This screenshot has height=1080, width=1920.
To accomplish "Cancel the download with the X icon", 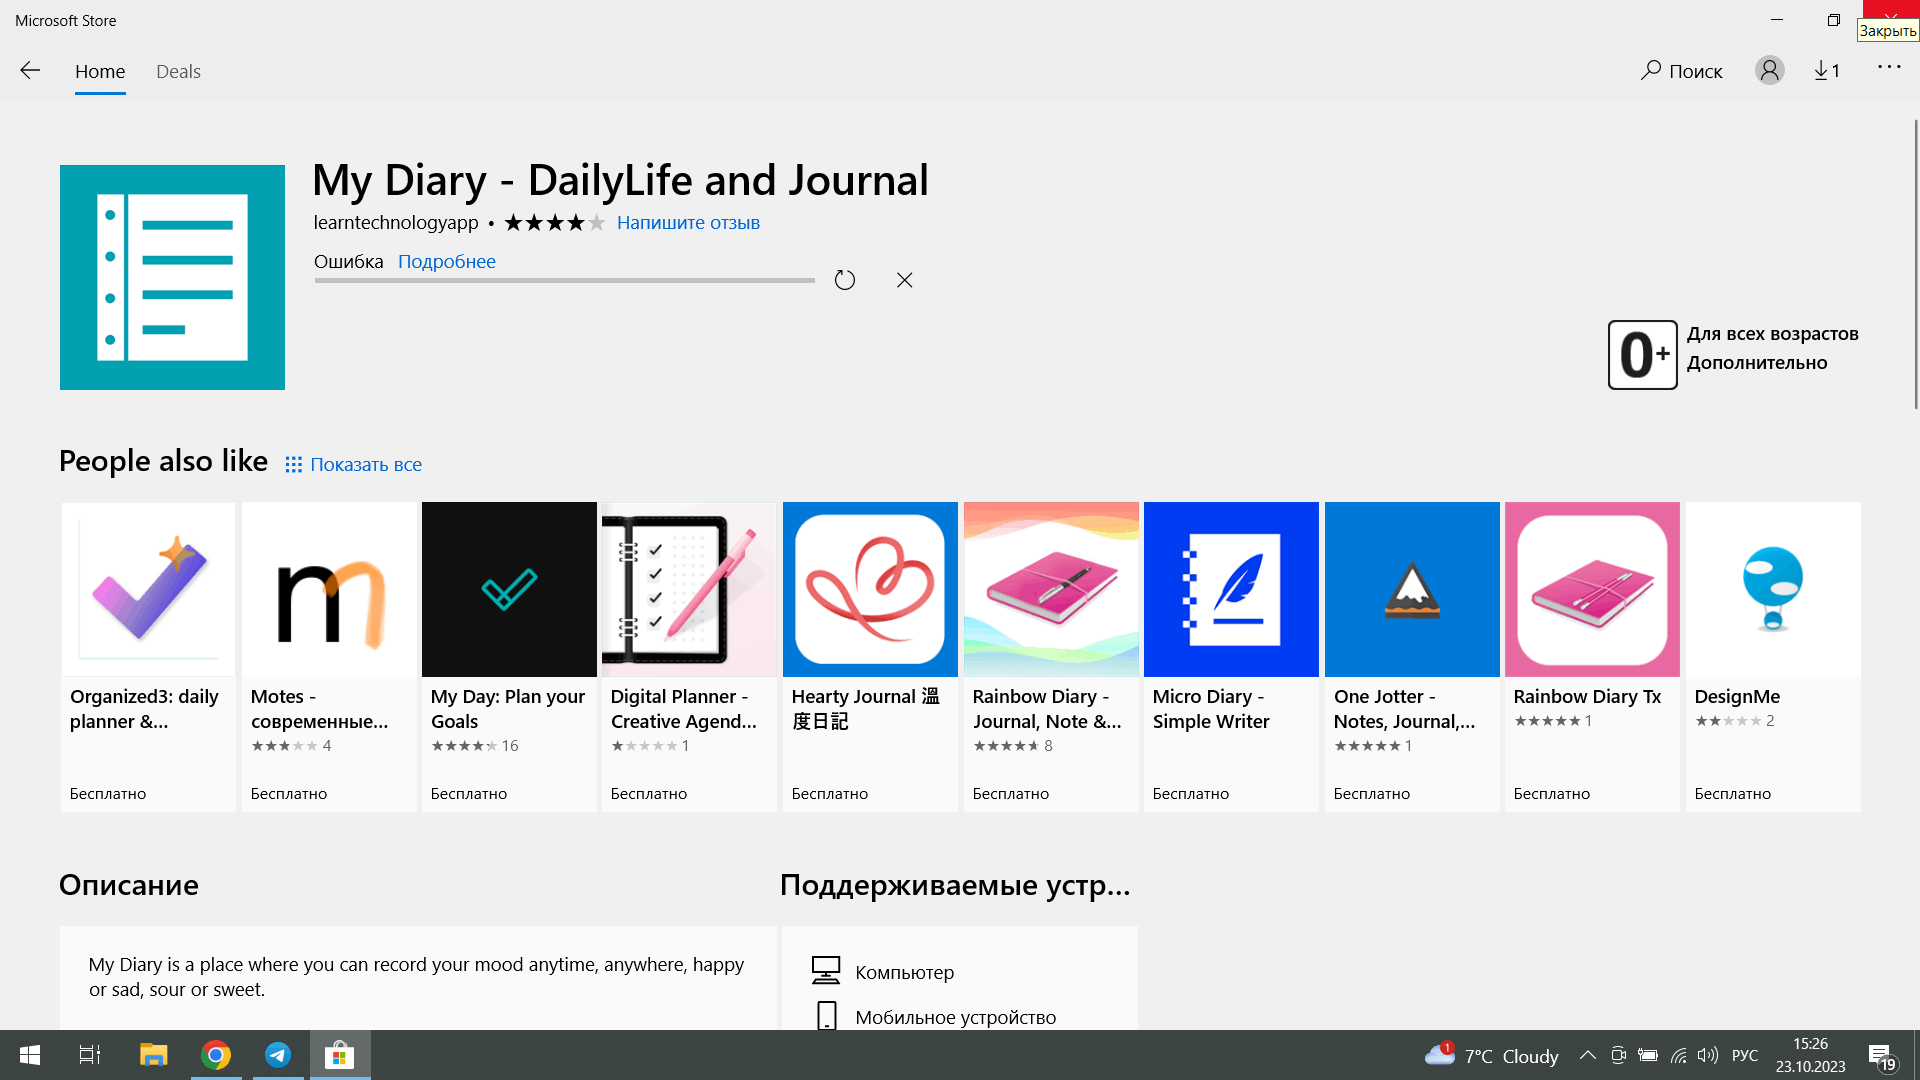I will (905, 280).
